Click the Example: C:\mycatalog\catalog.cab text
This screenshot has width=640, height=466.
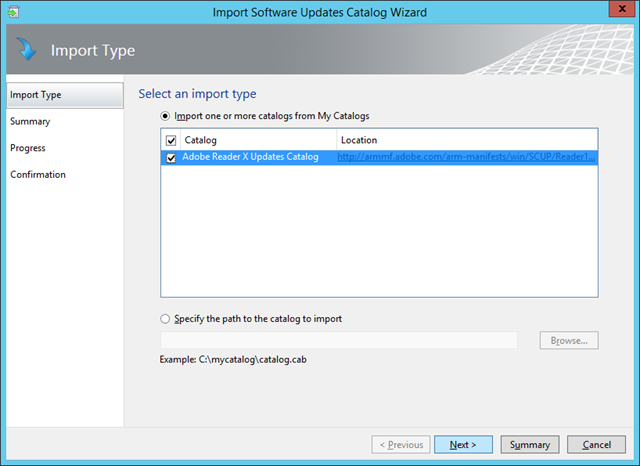click(x=233, y=359)
